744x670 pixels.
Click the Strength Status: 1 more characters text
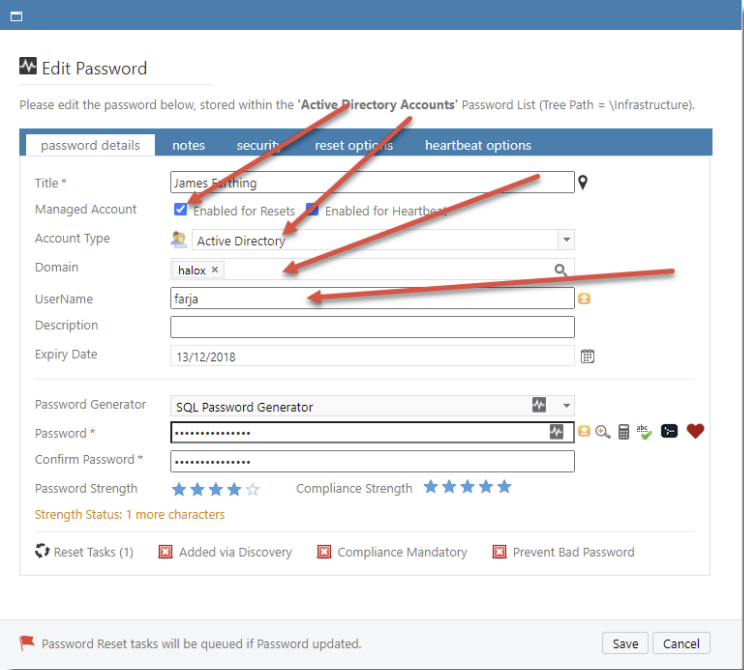click(130, 514)
